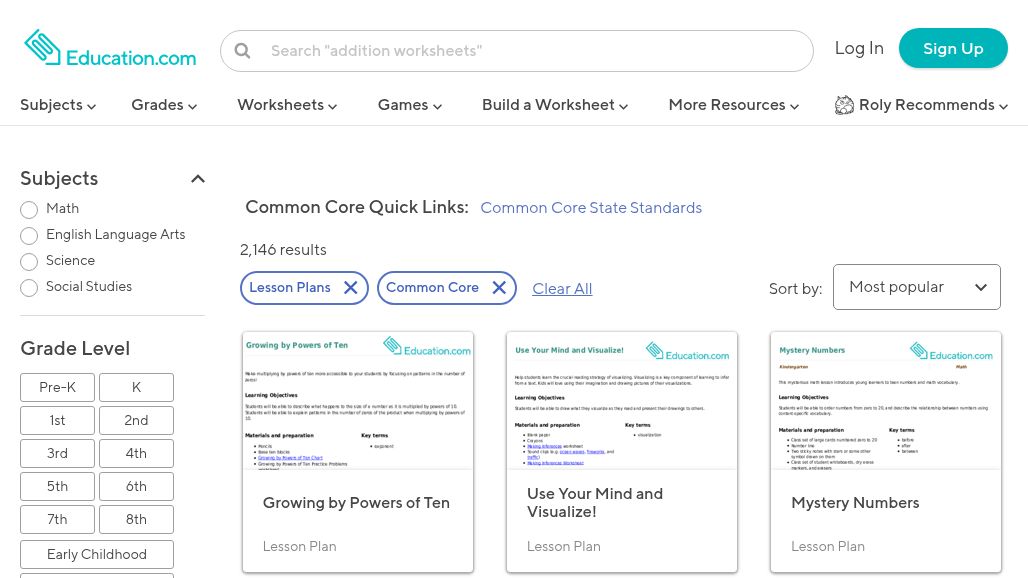
Task: Expand the Worksheets navigation menu
Action: point(287,105)
